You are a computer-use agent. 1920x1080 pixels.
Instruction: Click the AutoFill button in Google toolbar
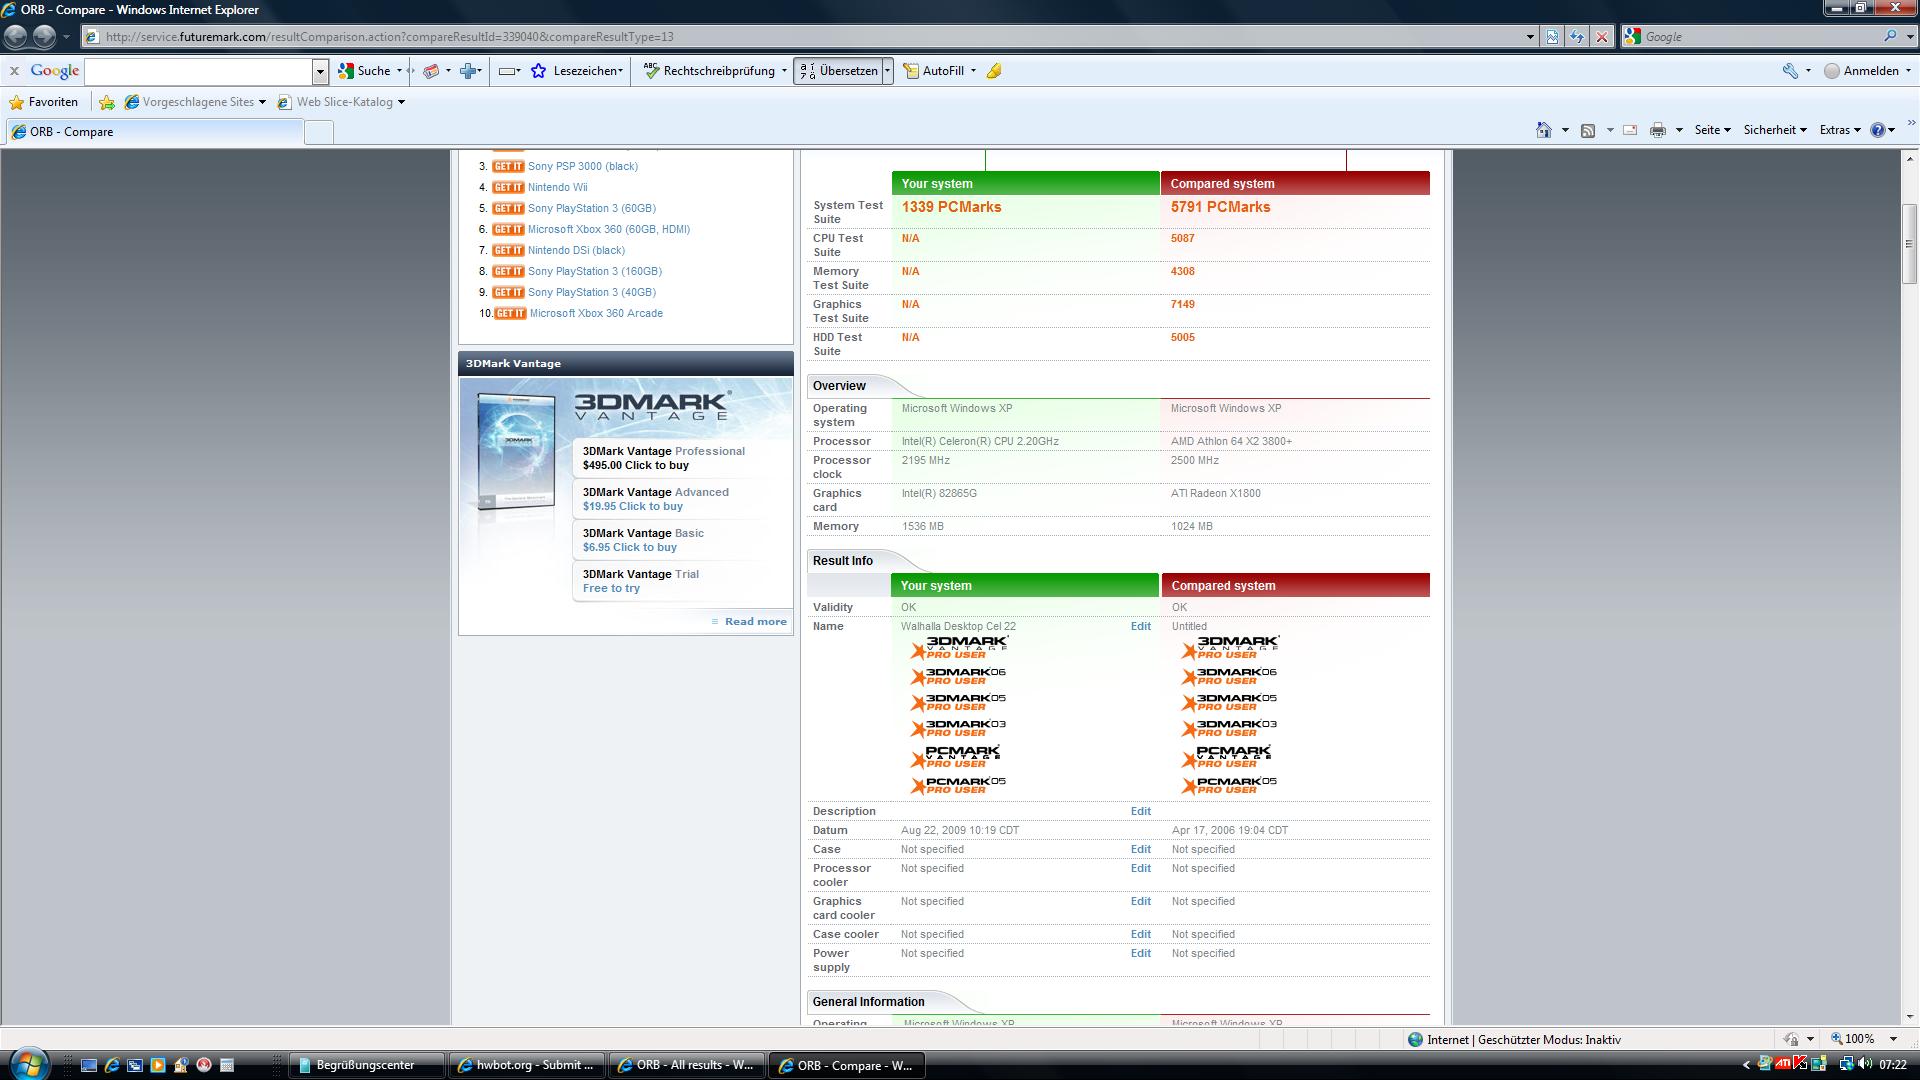click(x=934, y=71)
